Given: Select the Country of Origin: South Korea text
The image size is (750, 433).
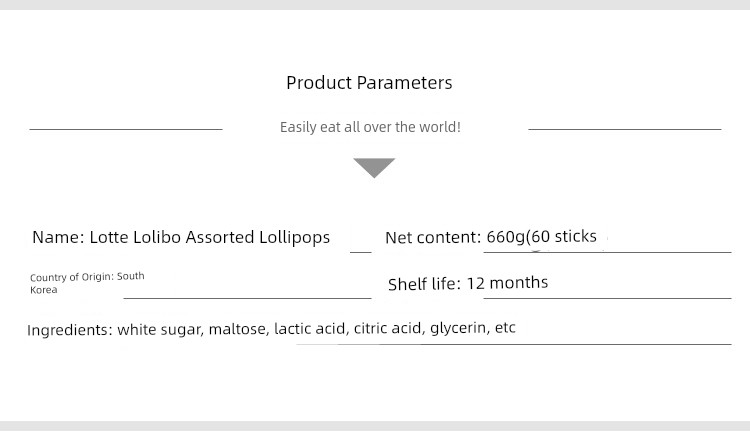Looking at the screenshot, I should point(87,283).
